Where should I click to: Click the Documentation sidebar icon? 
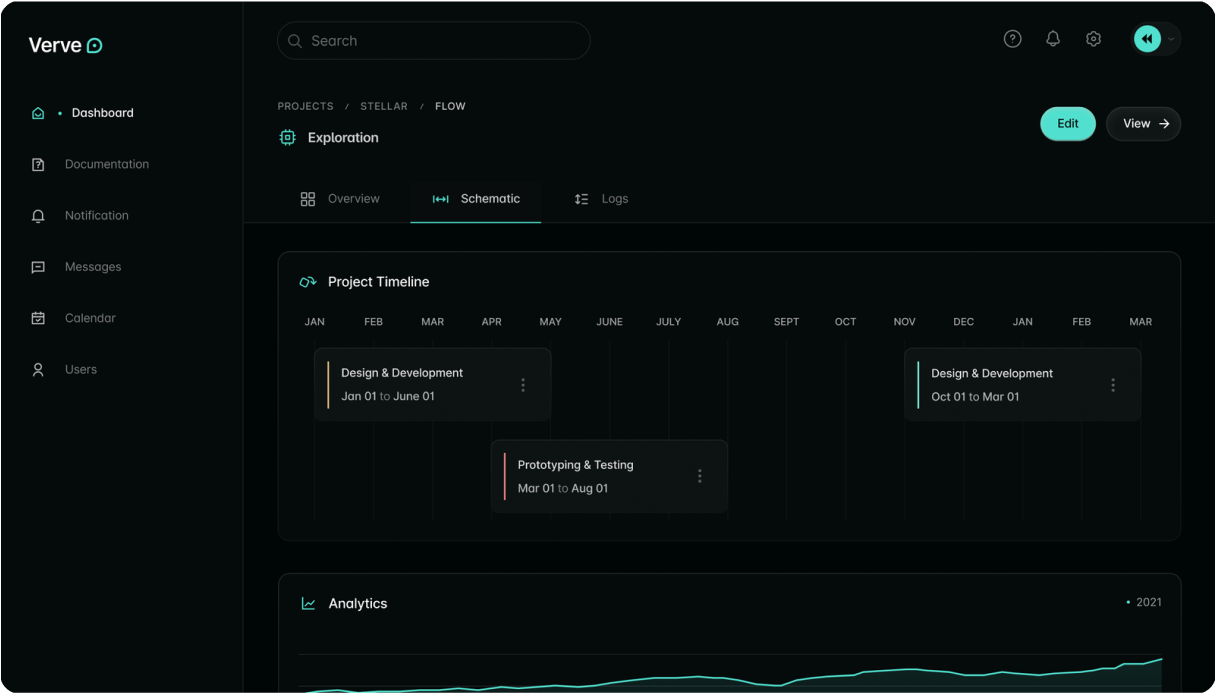point(38,164)
